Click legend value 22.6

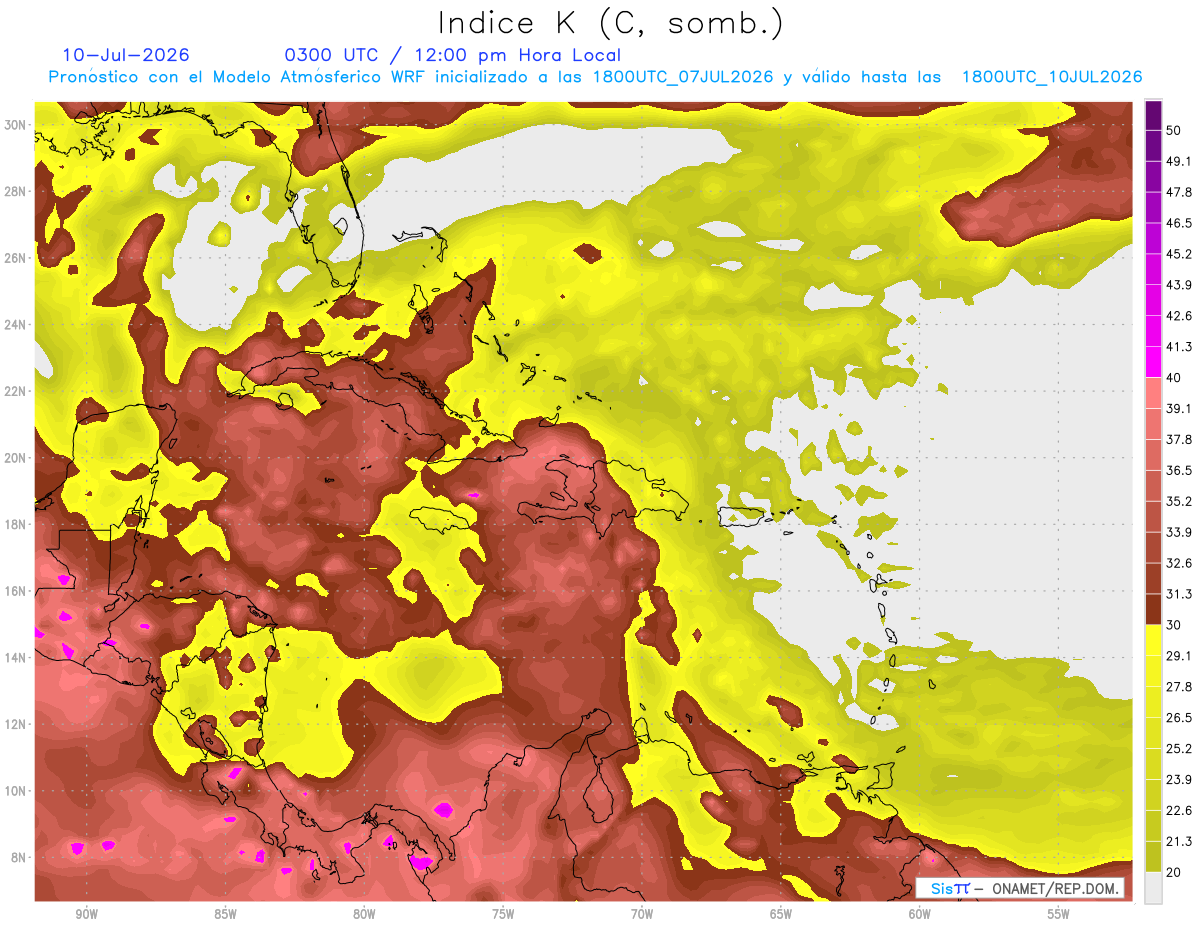[1179, 810]
